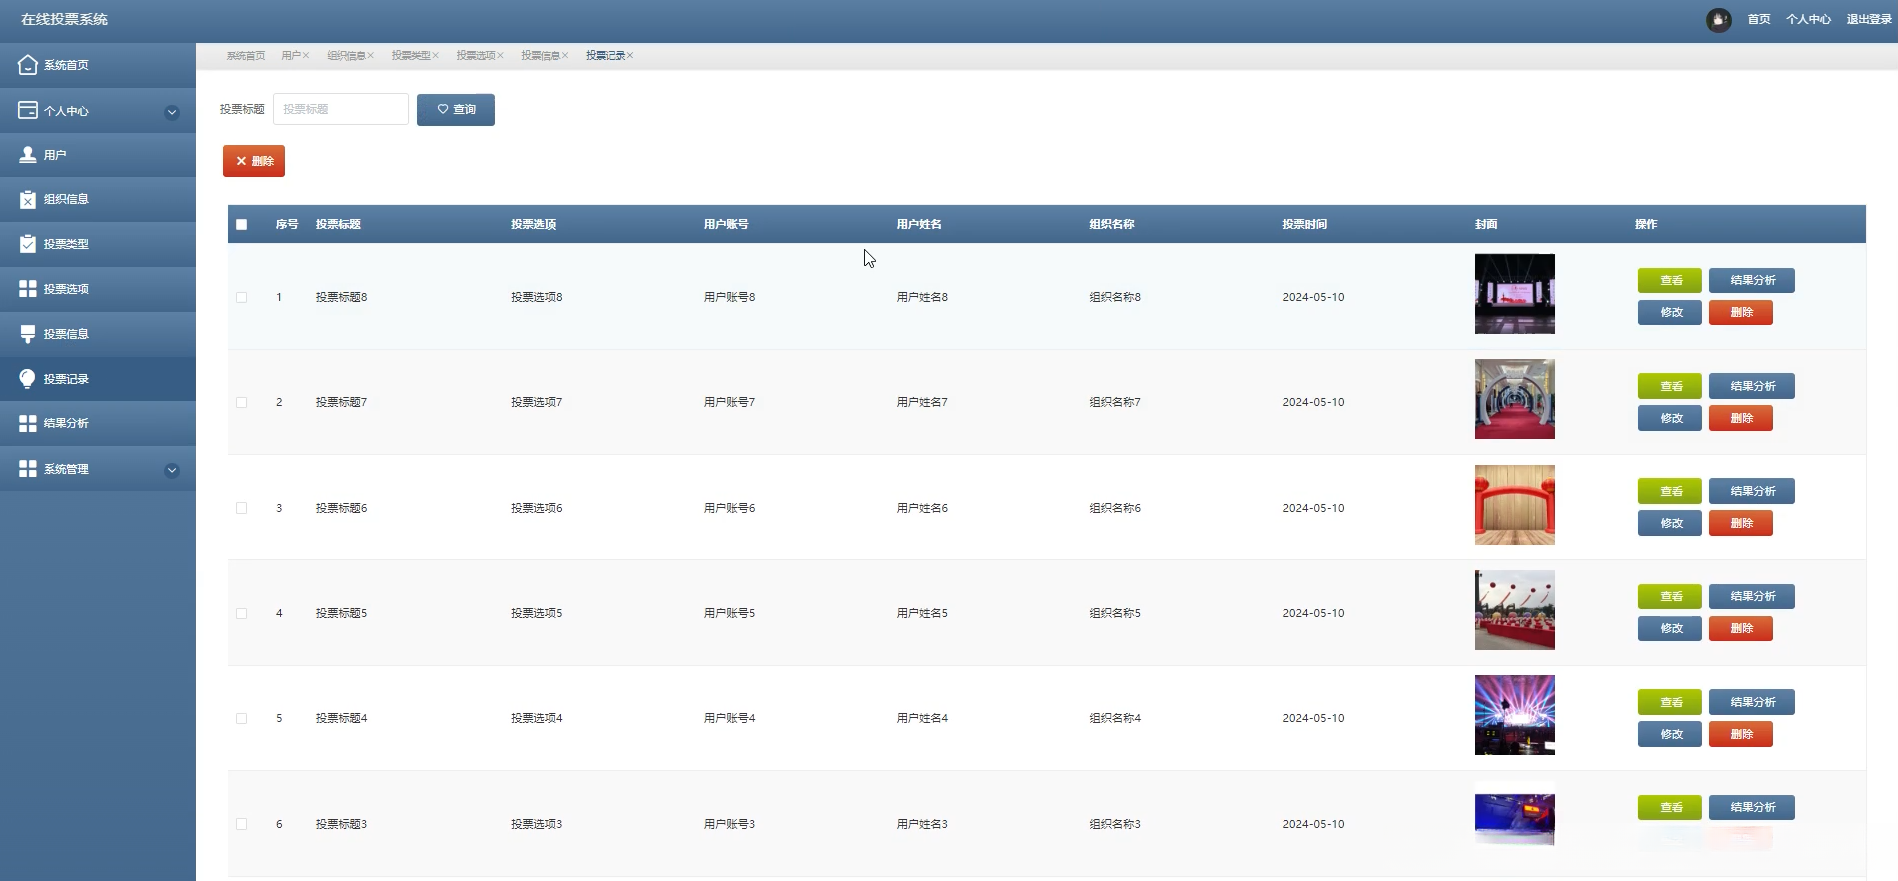Viewport: 1898px width, 881px height.
Task: Open 投票选项 in the sidebar menu
Action: pyautogui.click(x=98, y=289)
